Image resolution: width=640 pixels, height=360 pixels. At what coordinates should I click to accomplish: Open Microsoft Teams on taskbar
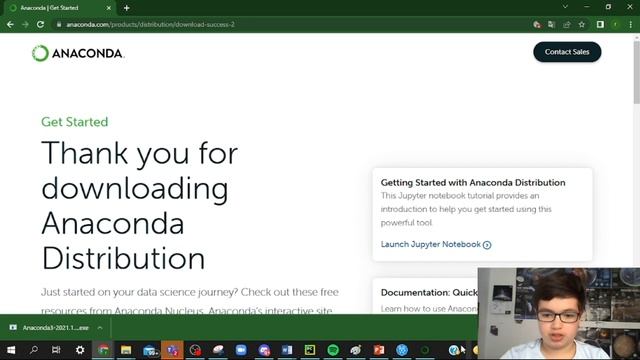(x=172, y=350)
